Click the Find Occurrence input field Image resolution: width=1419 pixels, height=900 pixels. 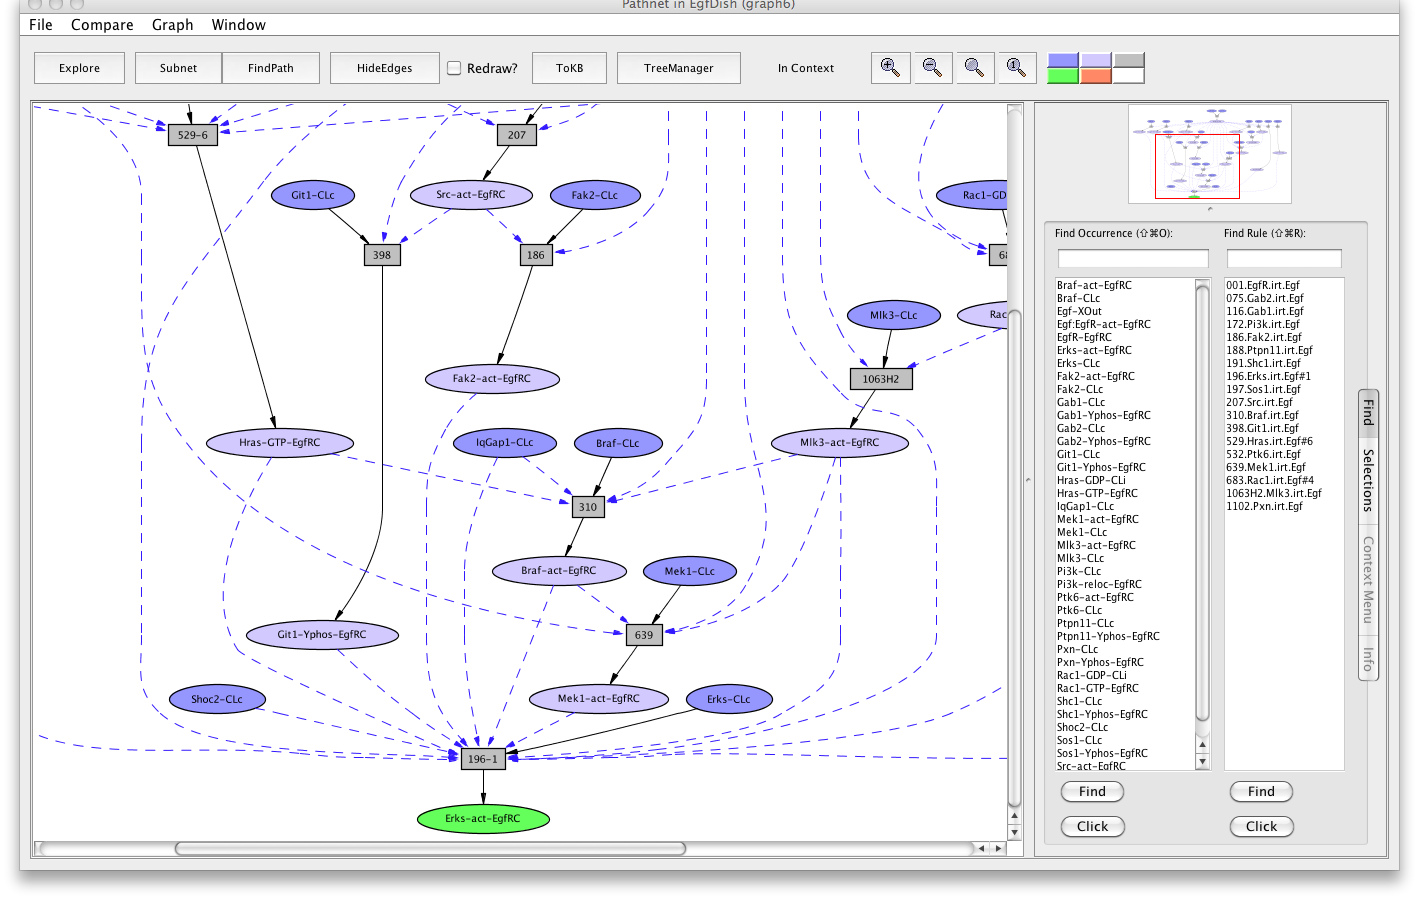click(x=1133, y=258)
